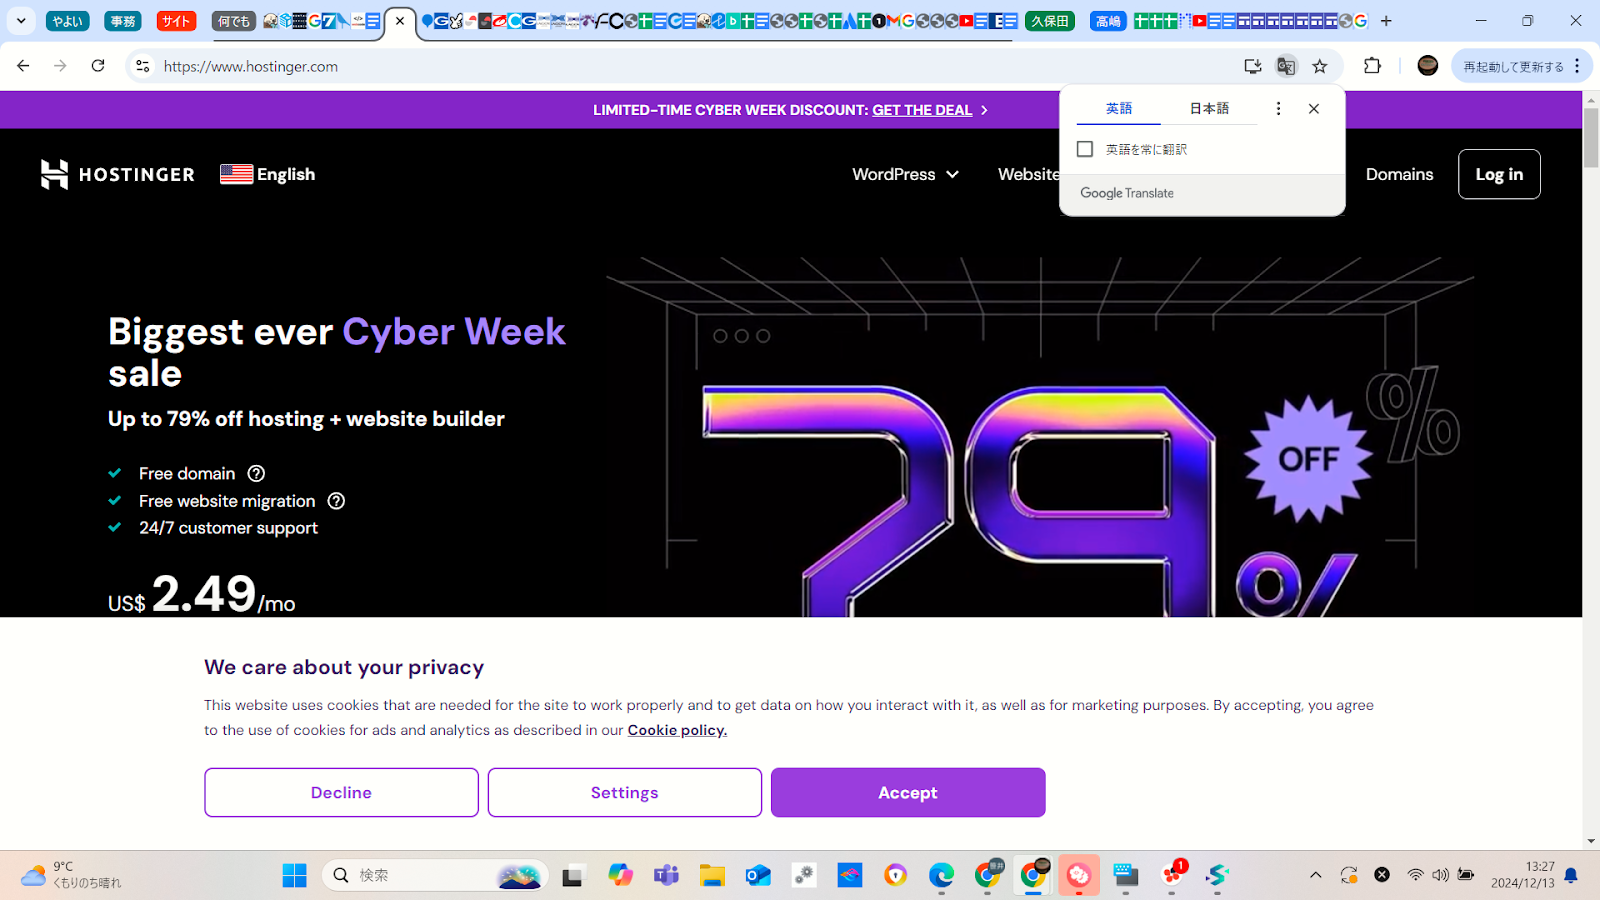
Task: Open the やよい tab group
Action: coord(68,21)
